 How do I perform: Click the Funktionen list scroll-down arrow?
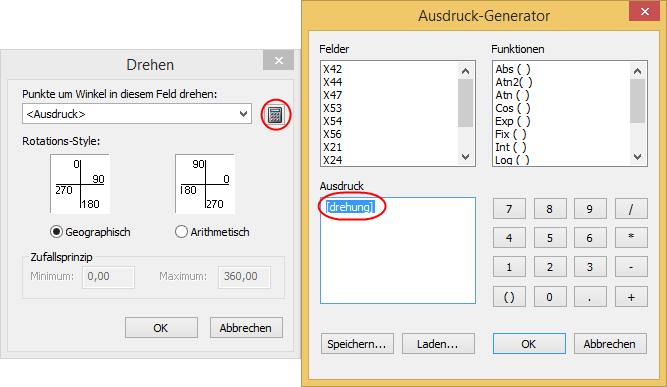coord(637,157)
